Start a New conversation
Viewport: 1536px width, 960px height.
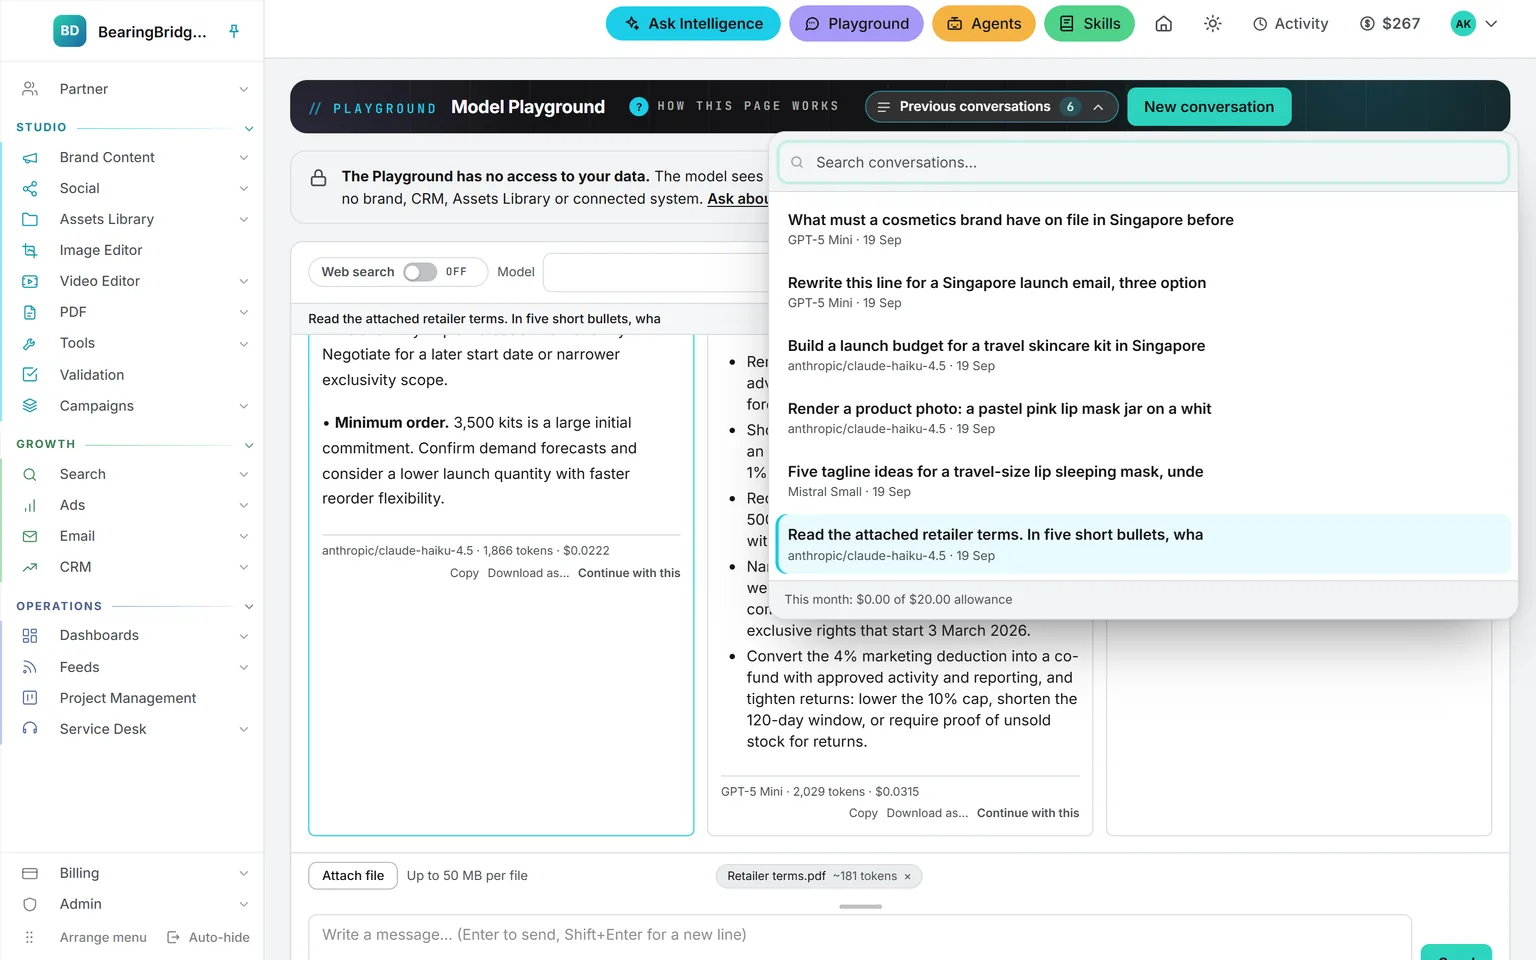pyautogui.click(x=1209, y=107)
